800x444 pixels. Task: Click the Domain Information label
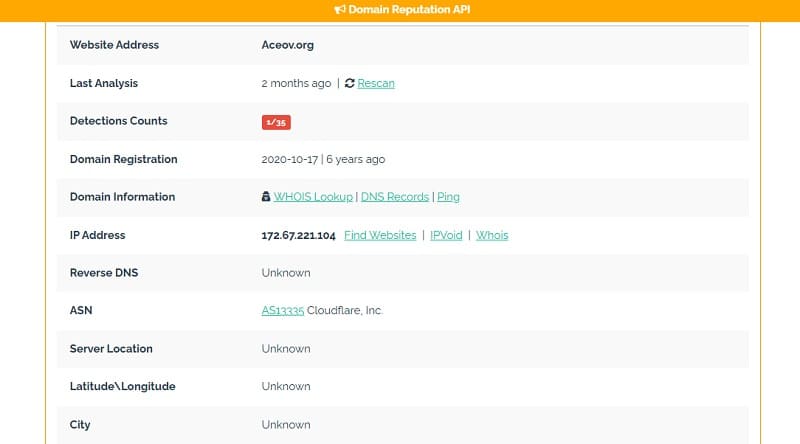(x=122, y=197)
